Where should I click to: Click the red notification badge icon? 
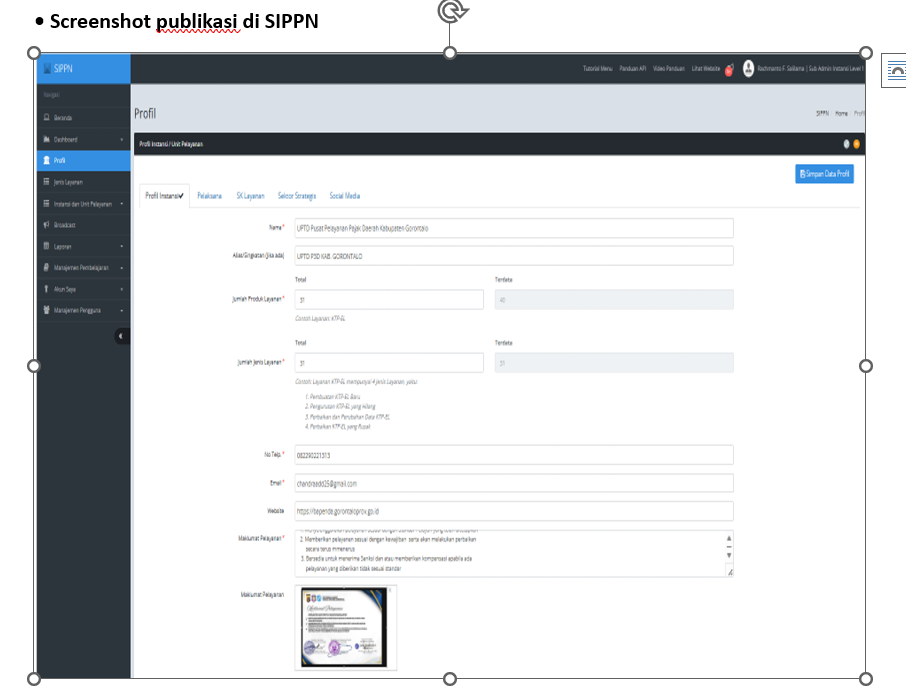[x=729, y=70]
